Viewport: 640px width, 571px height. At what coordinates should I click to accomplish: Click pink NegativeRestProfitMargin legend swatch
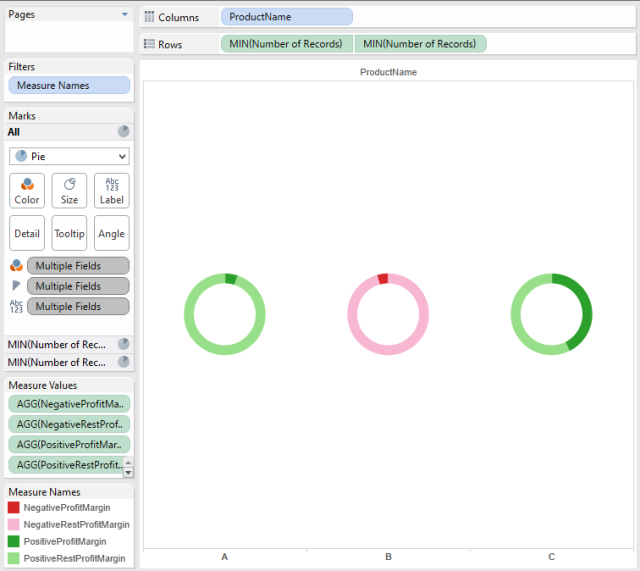pyautogui.click(x=13, y=524)
